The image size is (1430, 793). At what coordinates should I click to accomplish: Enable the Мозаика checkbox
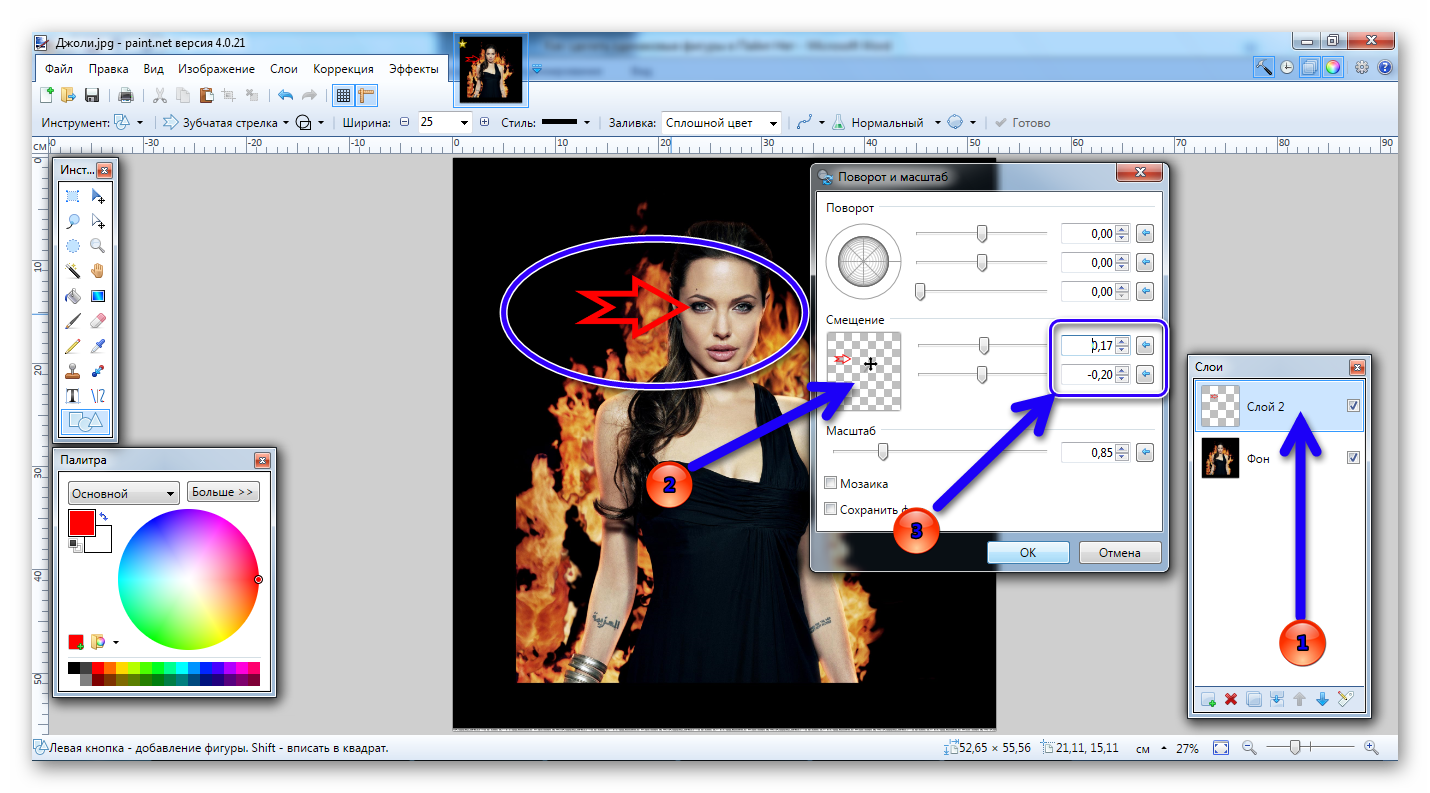[x=831, y=483]
